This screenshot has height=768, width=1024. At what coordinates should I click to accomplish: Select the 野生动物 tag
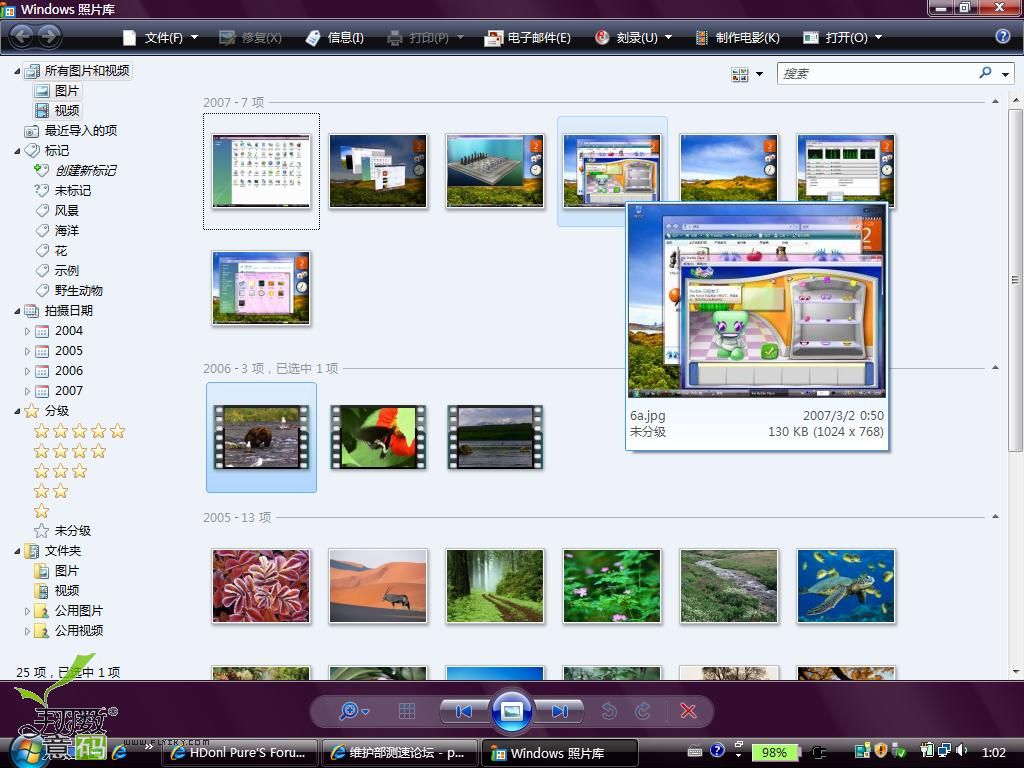[x=78, y=291]
